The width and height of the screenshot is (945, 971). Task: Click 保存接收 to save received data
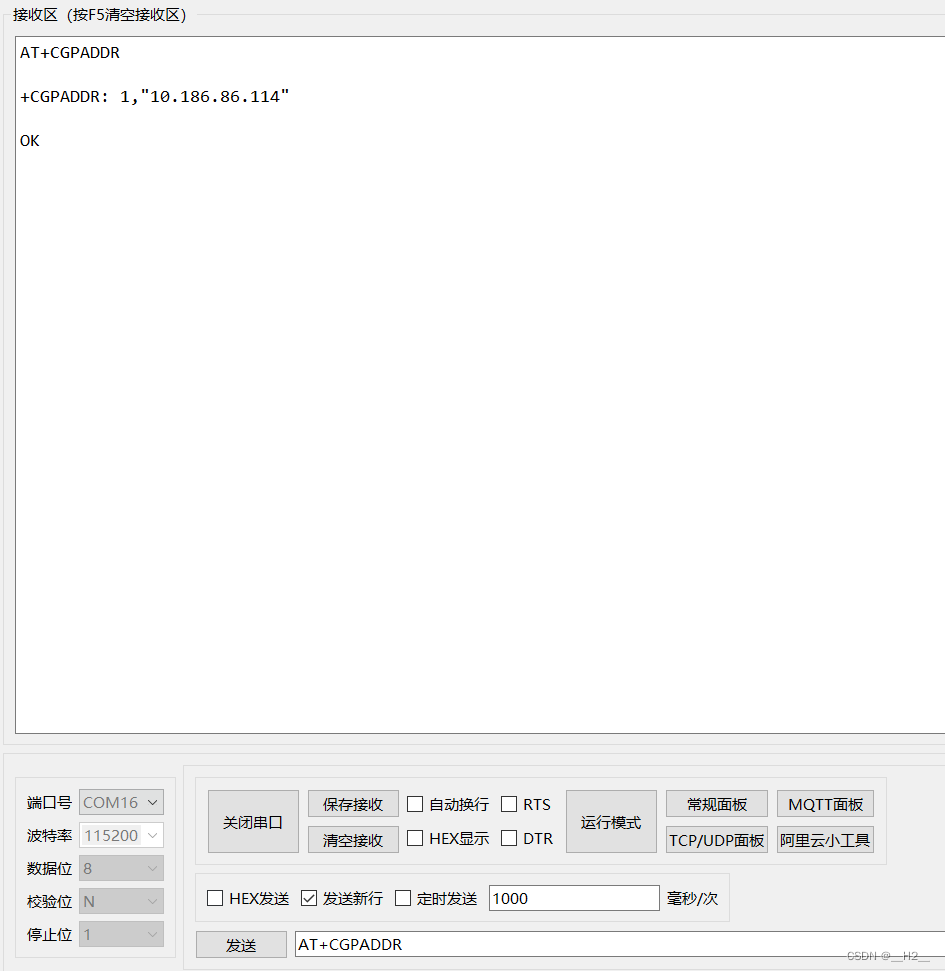point(352,804)
